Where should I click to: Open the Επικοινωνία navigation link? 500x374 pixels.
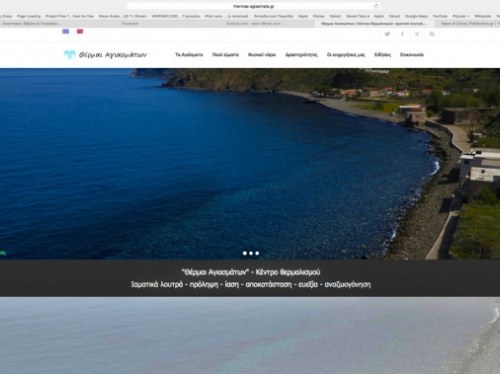[412, 55]
